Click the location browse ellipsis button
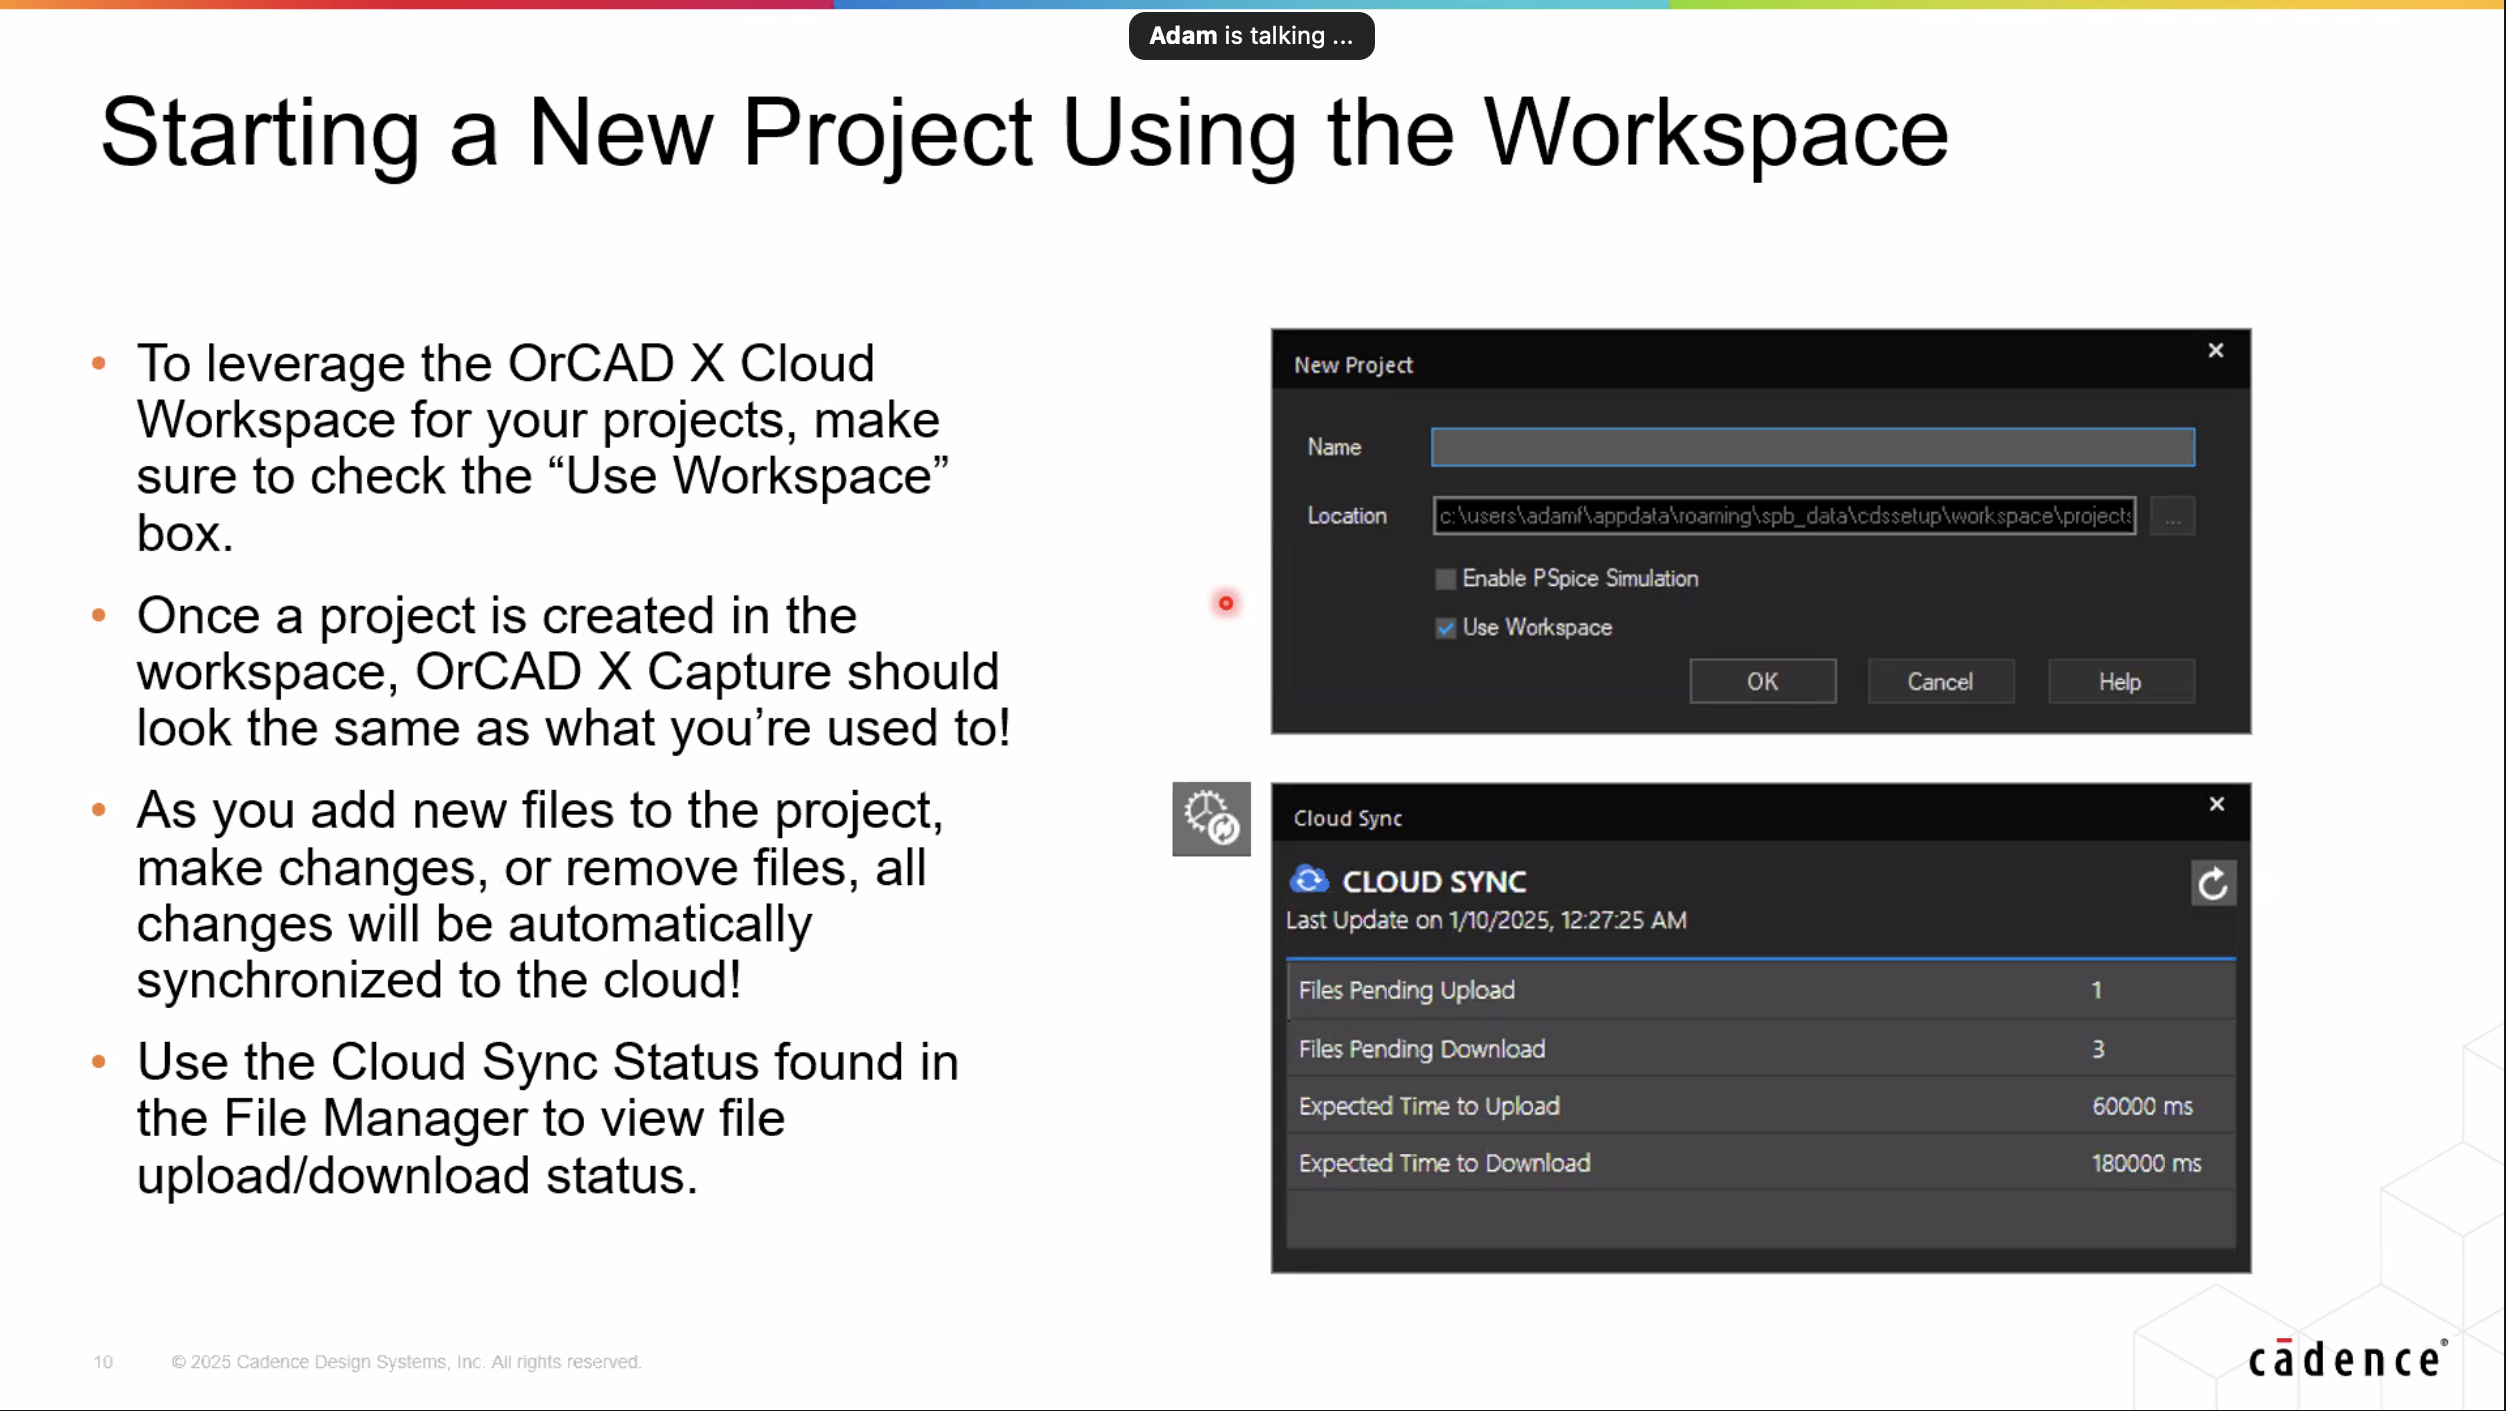This screenshot has width=2506, height=1411. click(2172, 517)
